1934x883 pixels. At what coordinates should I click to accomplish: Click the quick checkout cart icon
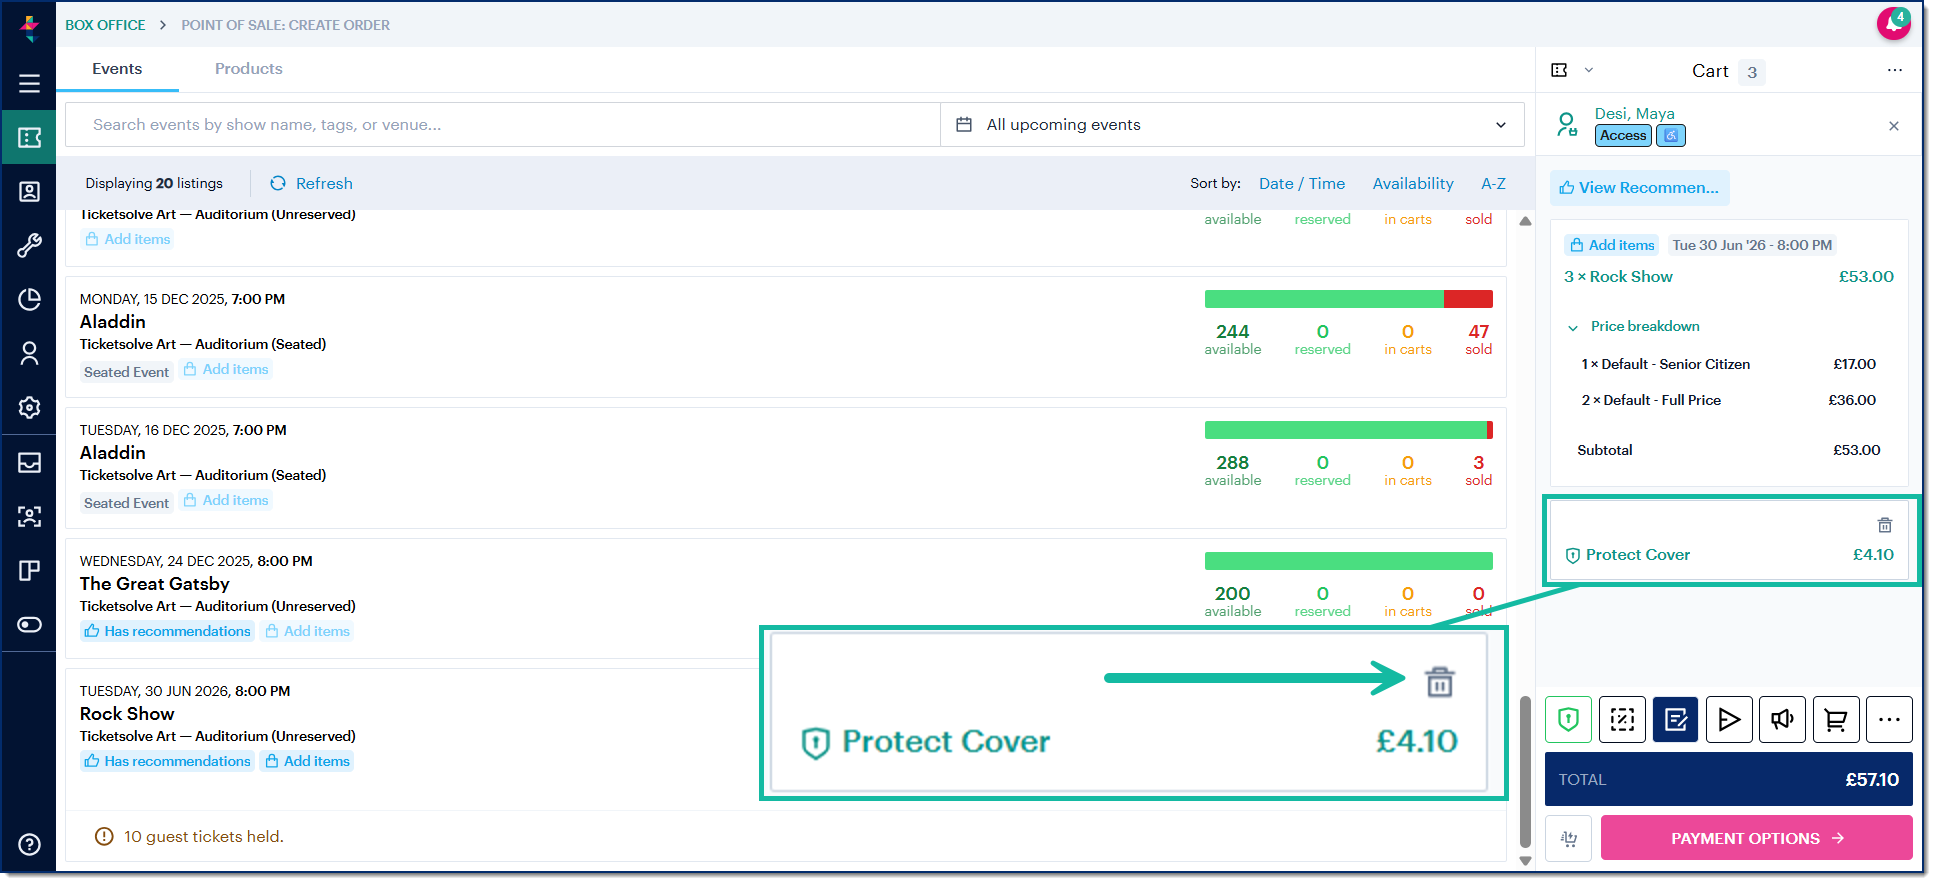click(1568, 838)
